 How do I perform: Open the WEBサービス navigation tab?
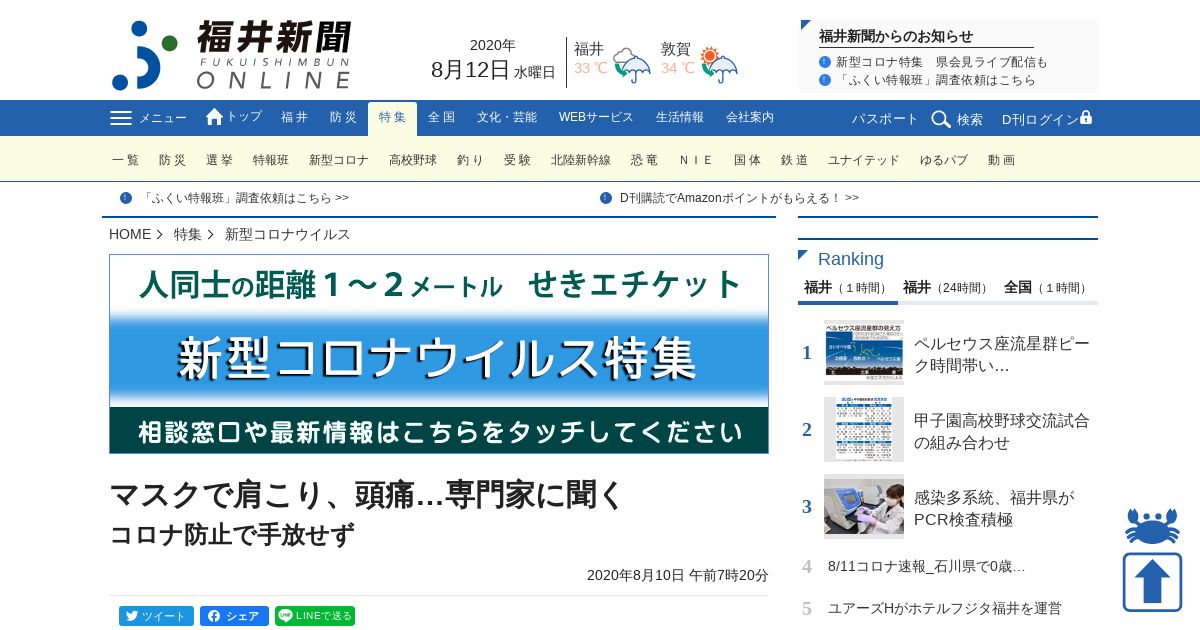596,118
